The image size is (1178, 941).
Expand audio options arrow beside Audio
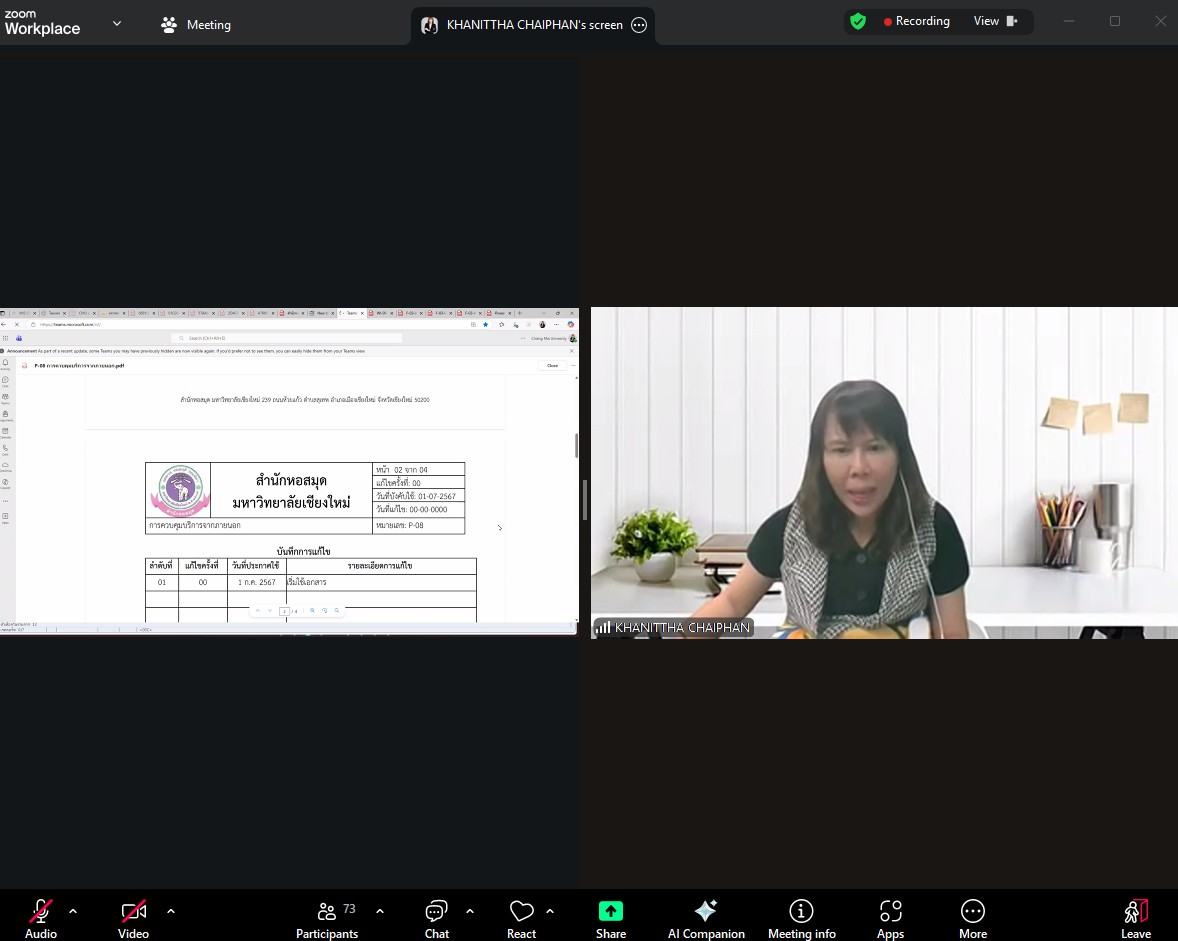tap(73, 911)
